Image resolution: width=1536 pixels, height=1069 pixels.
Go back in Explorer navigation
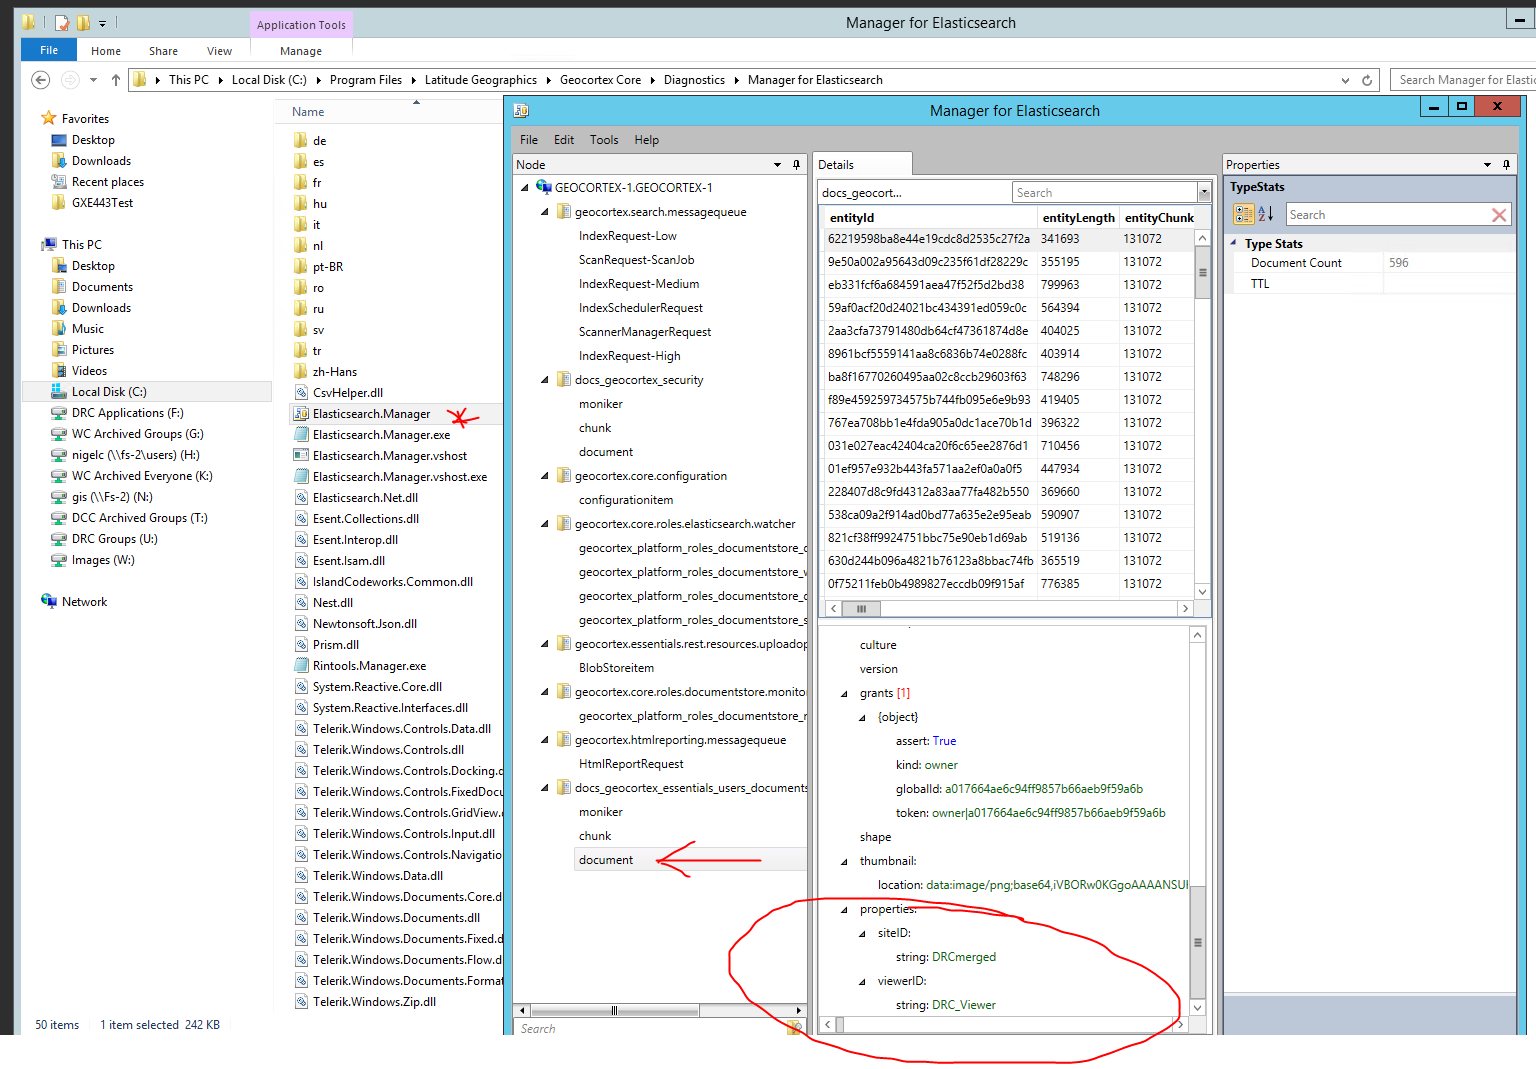click(40, 80)
